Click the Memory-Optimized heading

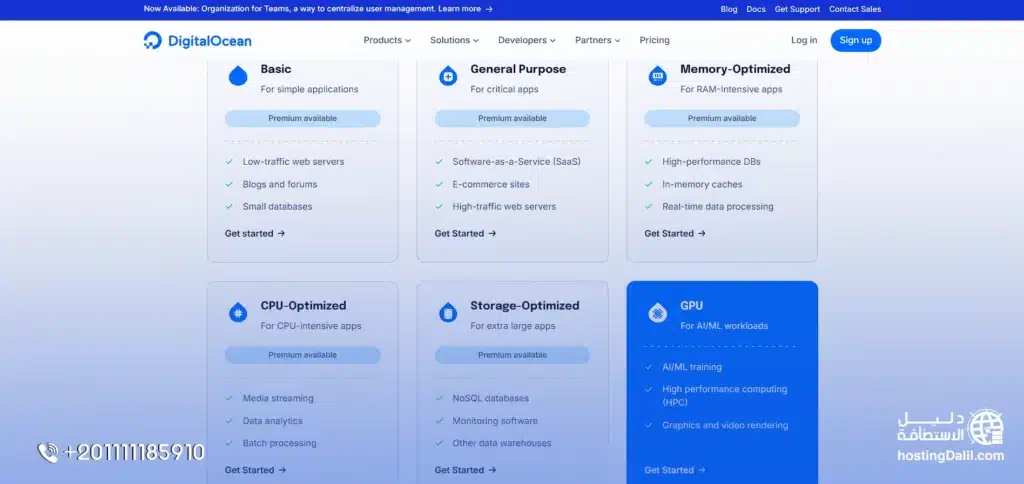[x=735, y=69]
